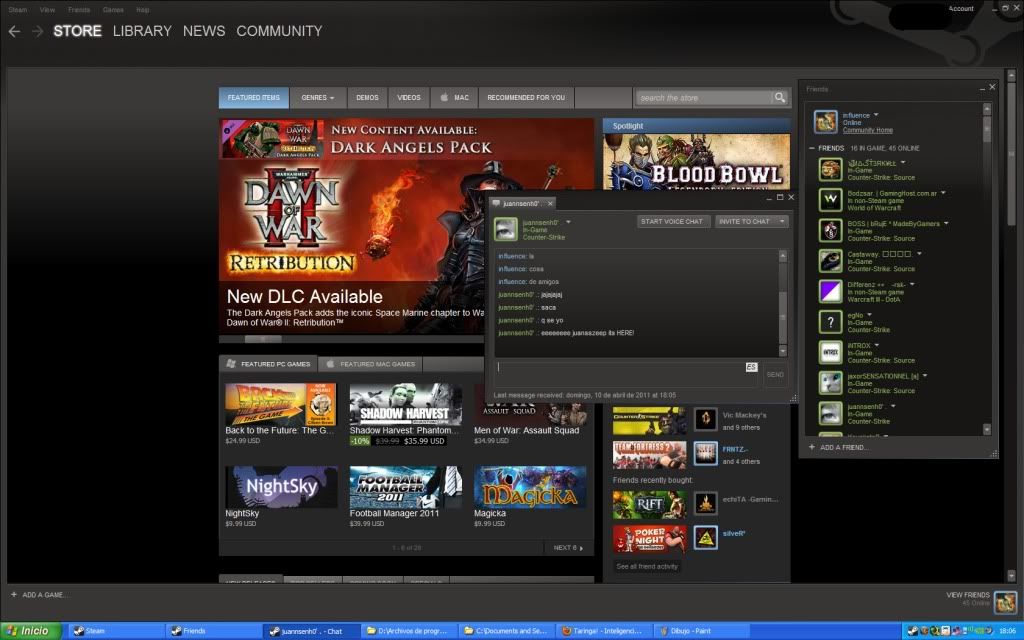Viewport: 1024px width, 640px height.
Task: Open Taringa browser window from taskbar
Action: [x=603, y=631]
